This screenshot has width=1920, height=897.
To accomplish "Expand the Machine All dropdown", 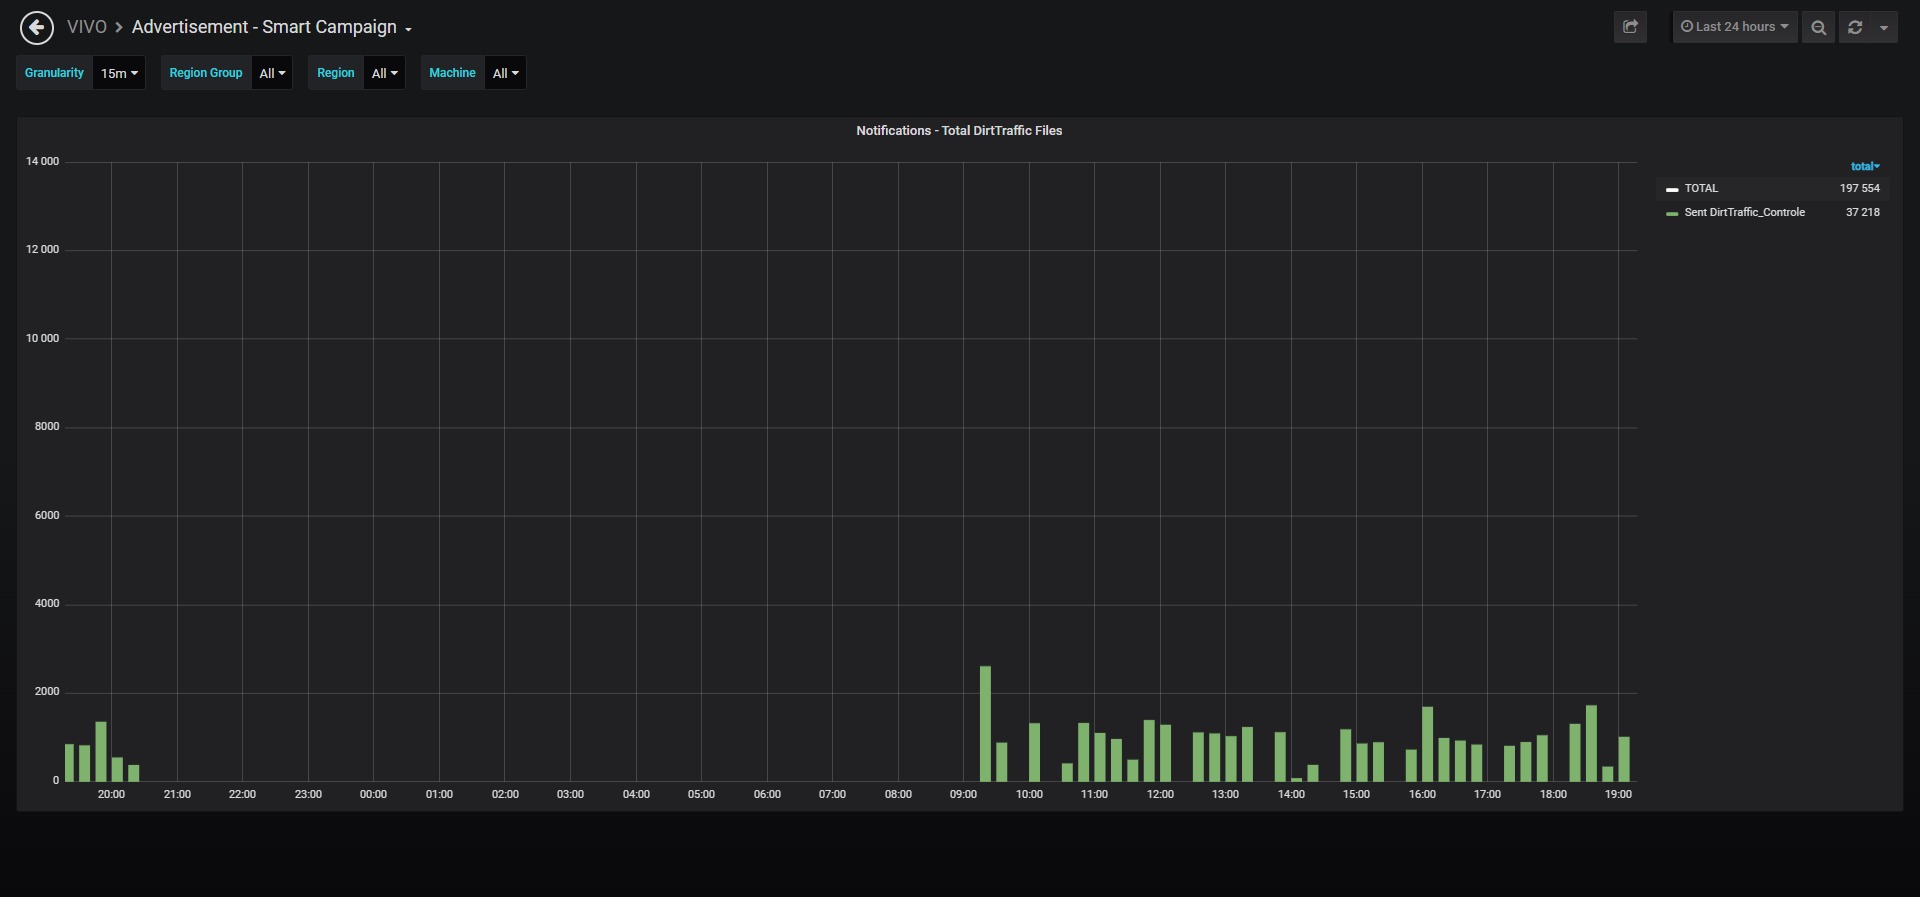I will point(505,73).
